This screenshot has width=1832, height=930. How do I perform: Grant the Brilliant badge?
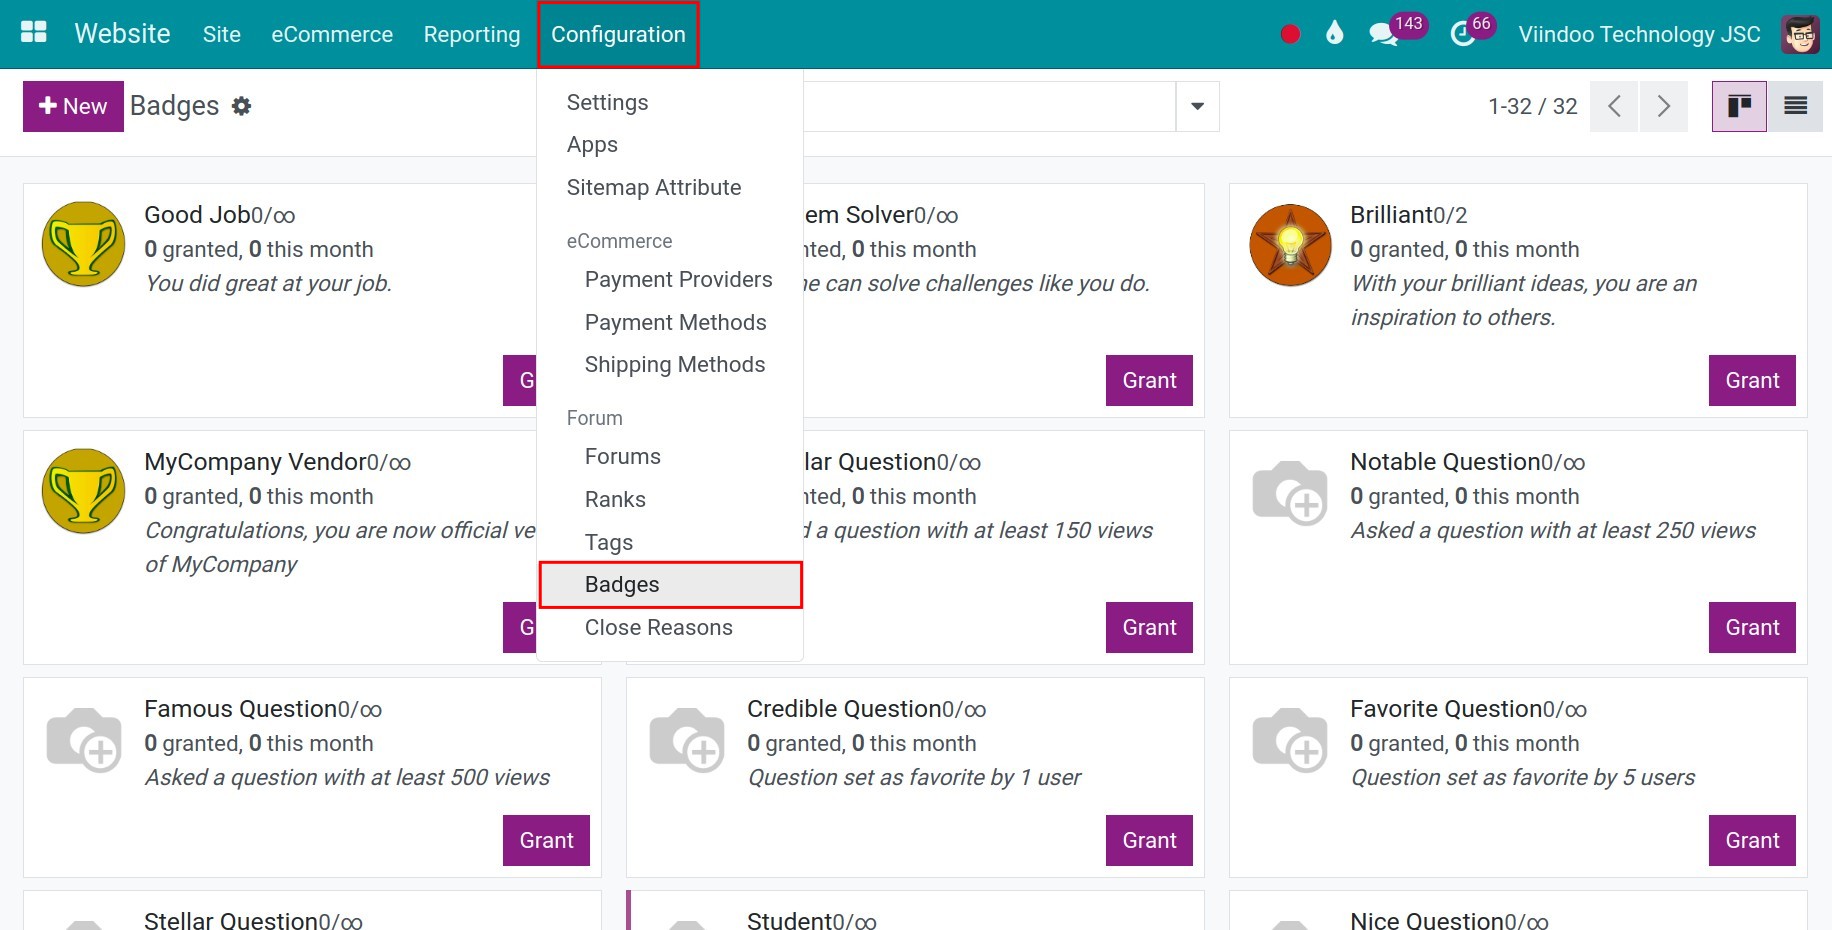point(1752,380)
